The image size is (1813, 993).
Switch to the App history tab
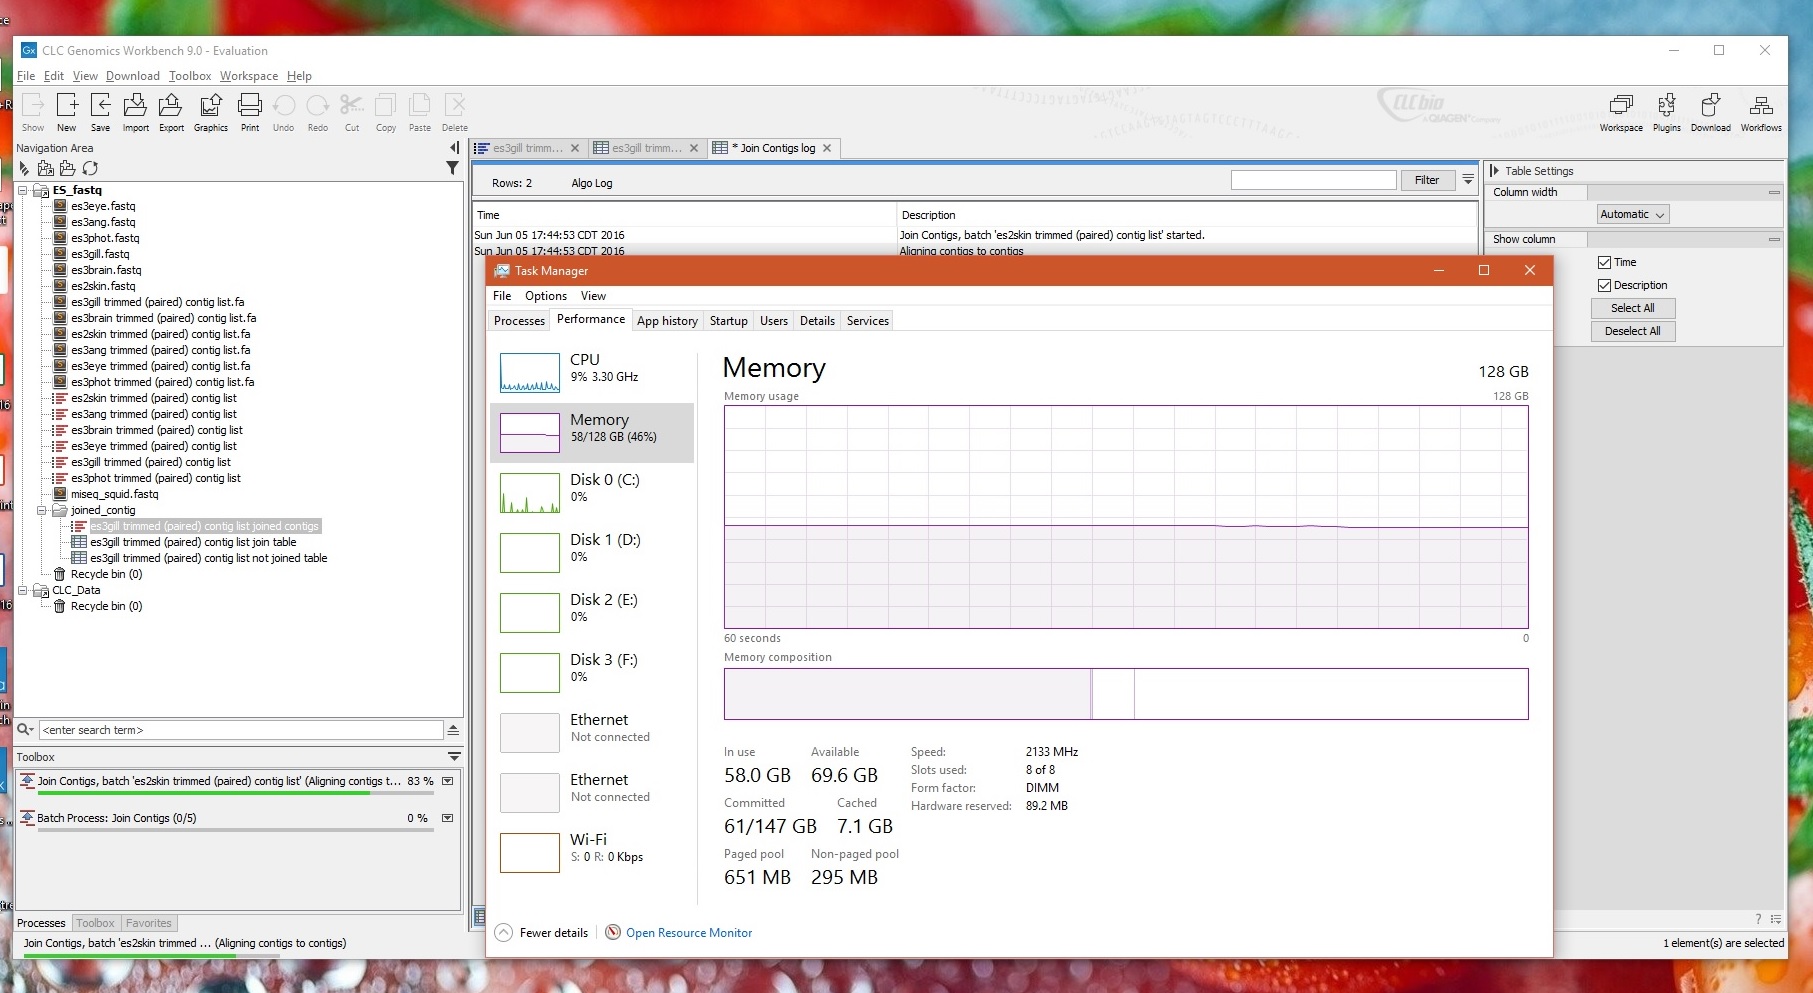coord(667,321)
